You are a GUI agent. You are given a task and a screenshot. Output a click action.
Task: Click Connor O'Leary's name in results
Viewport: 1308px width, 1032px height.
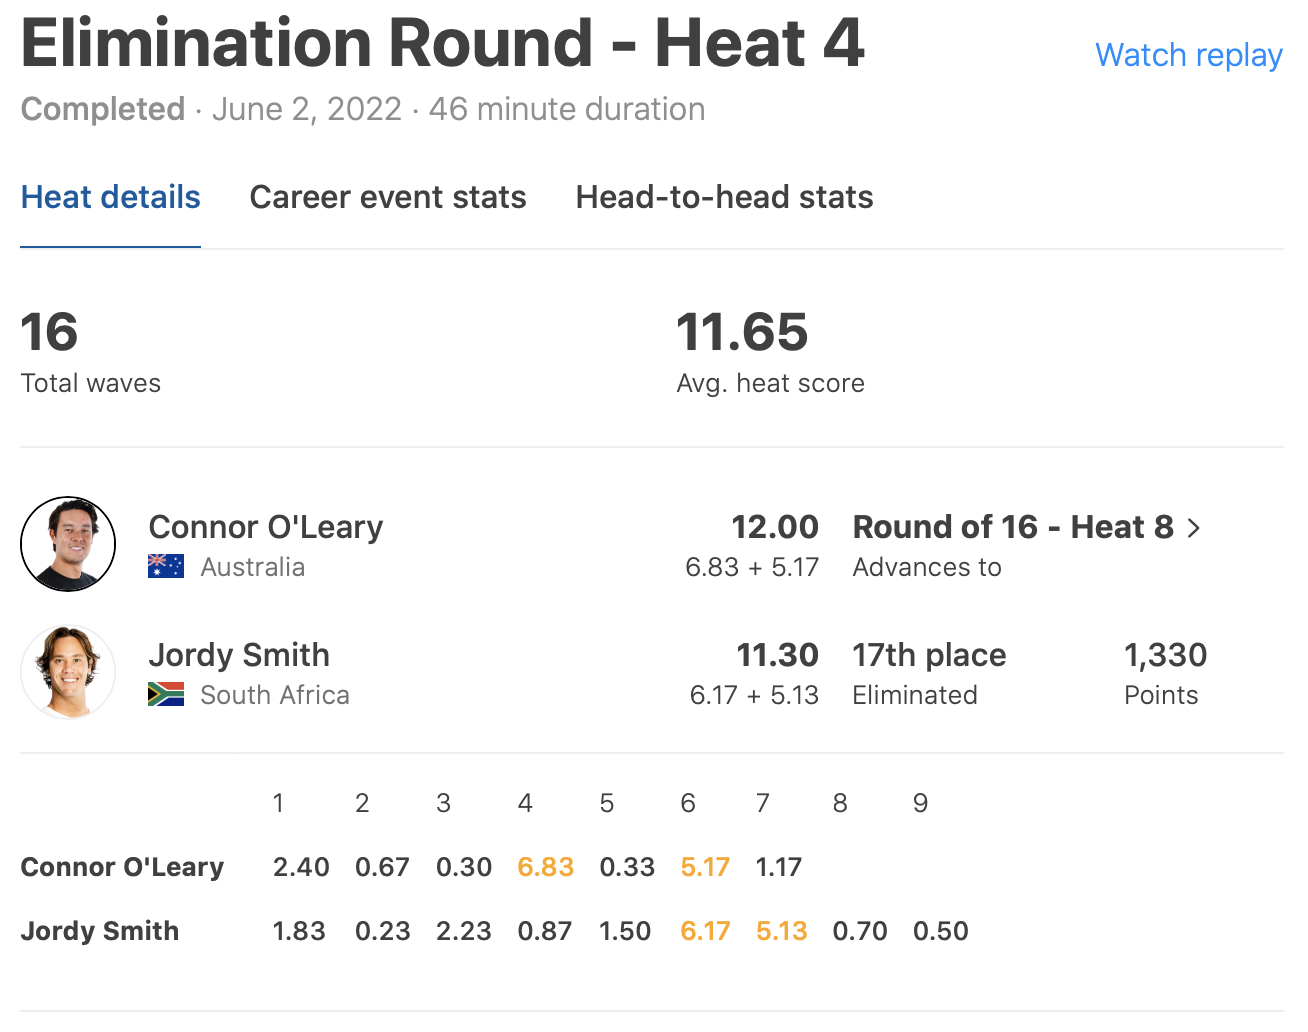[x=266, y=527]
